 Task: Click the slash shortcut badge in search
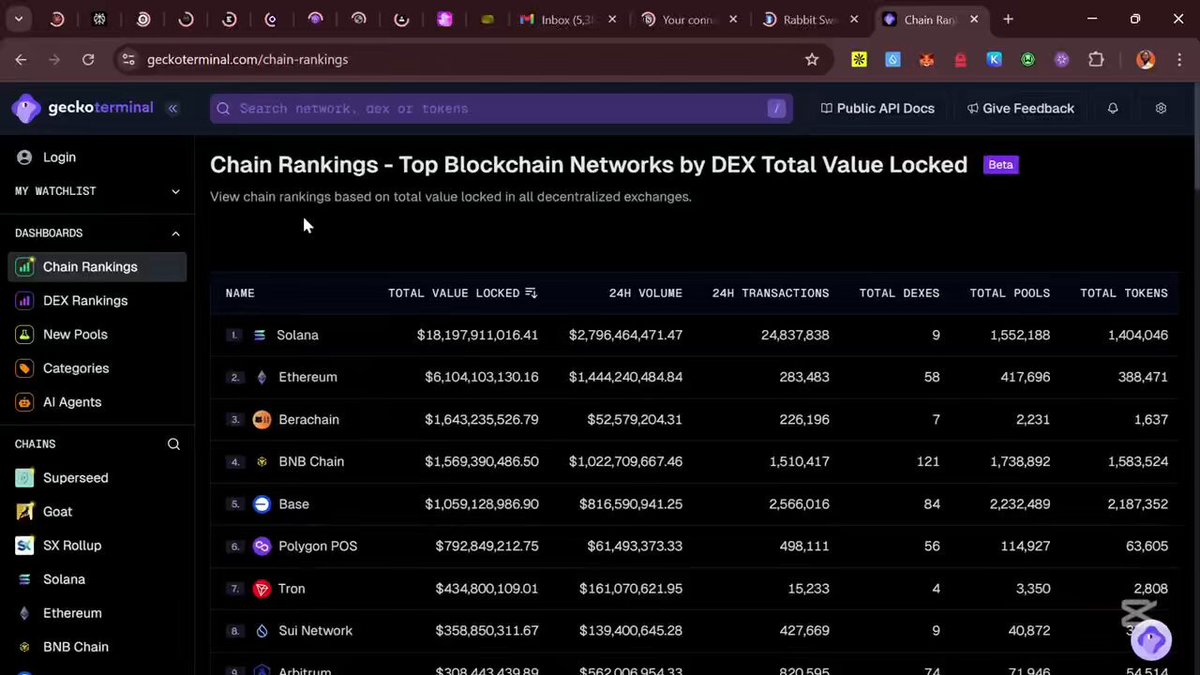point(776,108)
